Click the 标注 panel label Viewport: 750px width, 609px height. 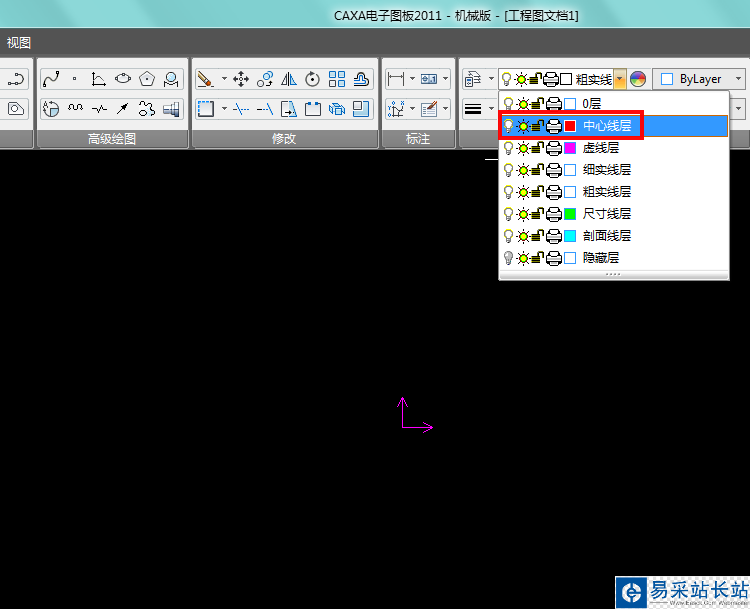(x=418, y=139)
